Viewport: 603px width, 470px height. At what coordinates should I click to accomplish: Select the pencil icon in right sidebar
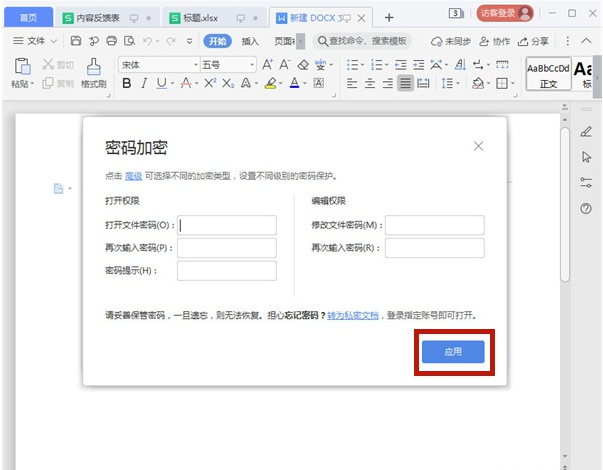coord(586,132)
